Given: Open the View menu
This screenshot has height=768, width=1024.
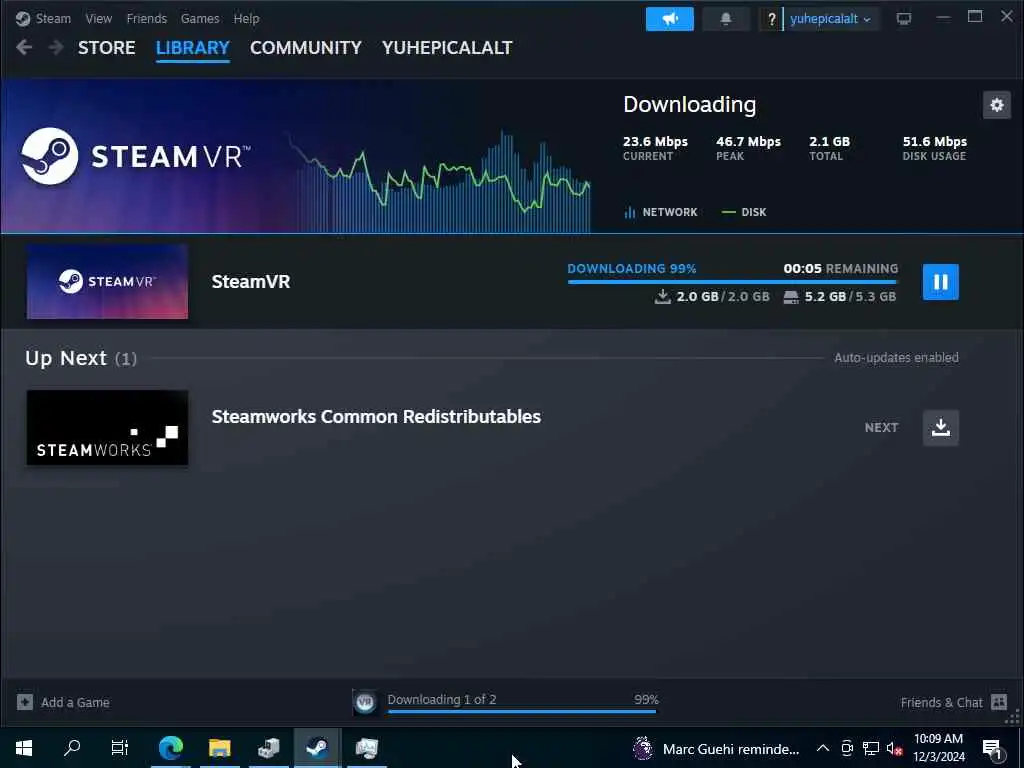Looking at the screenshot, I should coord(99,18).
